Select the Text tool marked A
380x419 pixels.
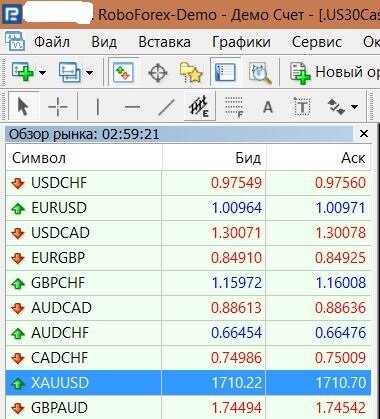268,107
